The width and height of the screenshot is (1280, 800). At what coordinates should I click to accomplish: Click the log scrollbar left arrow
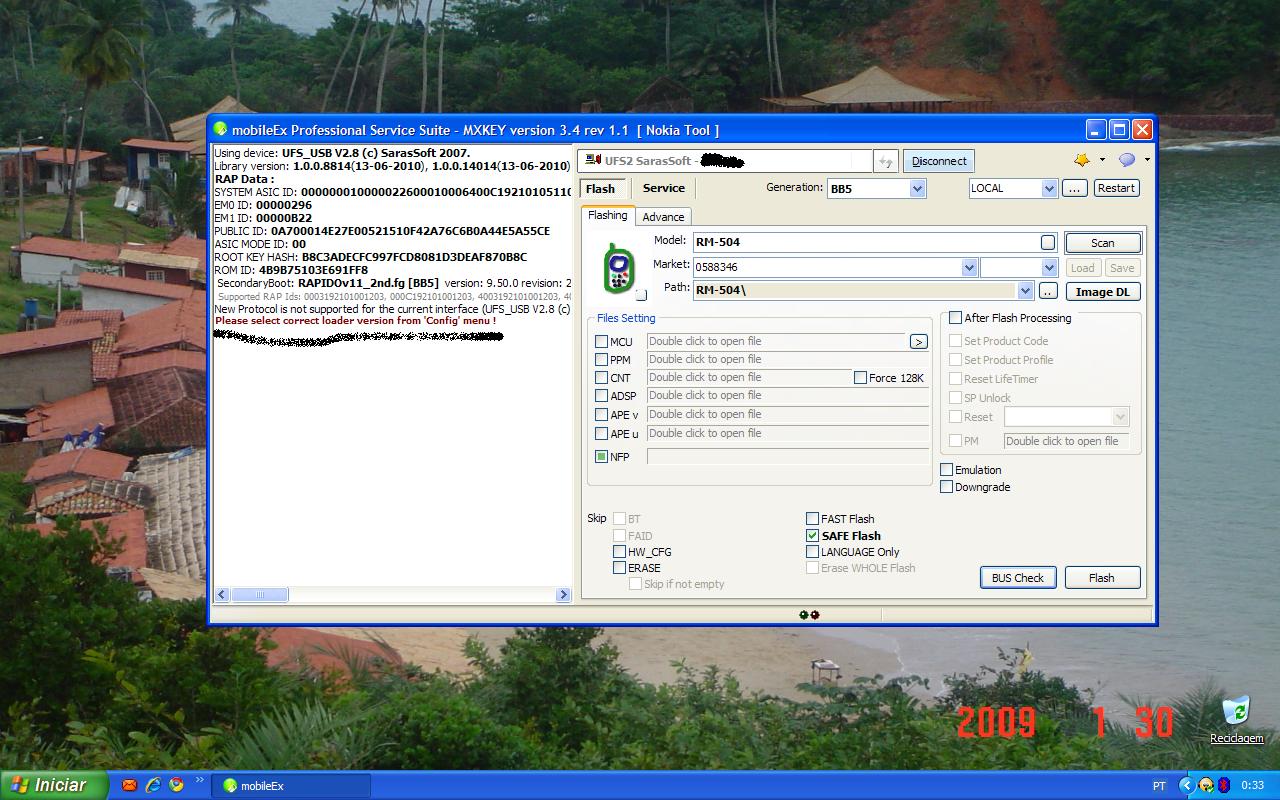(x=222, y=594)
